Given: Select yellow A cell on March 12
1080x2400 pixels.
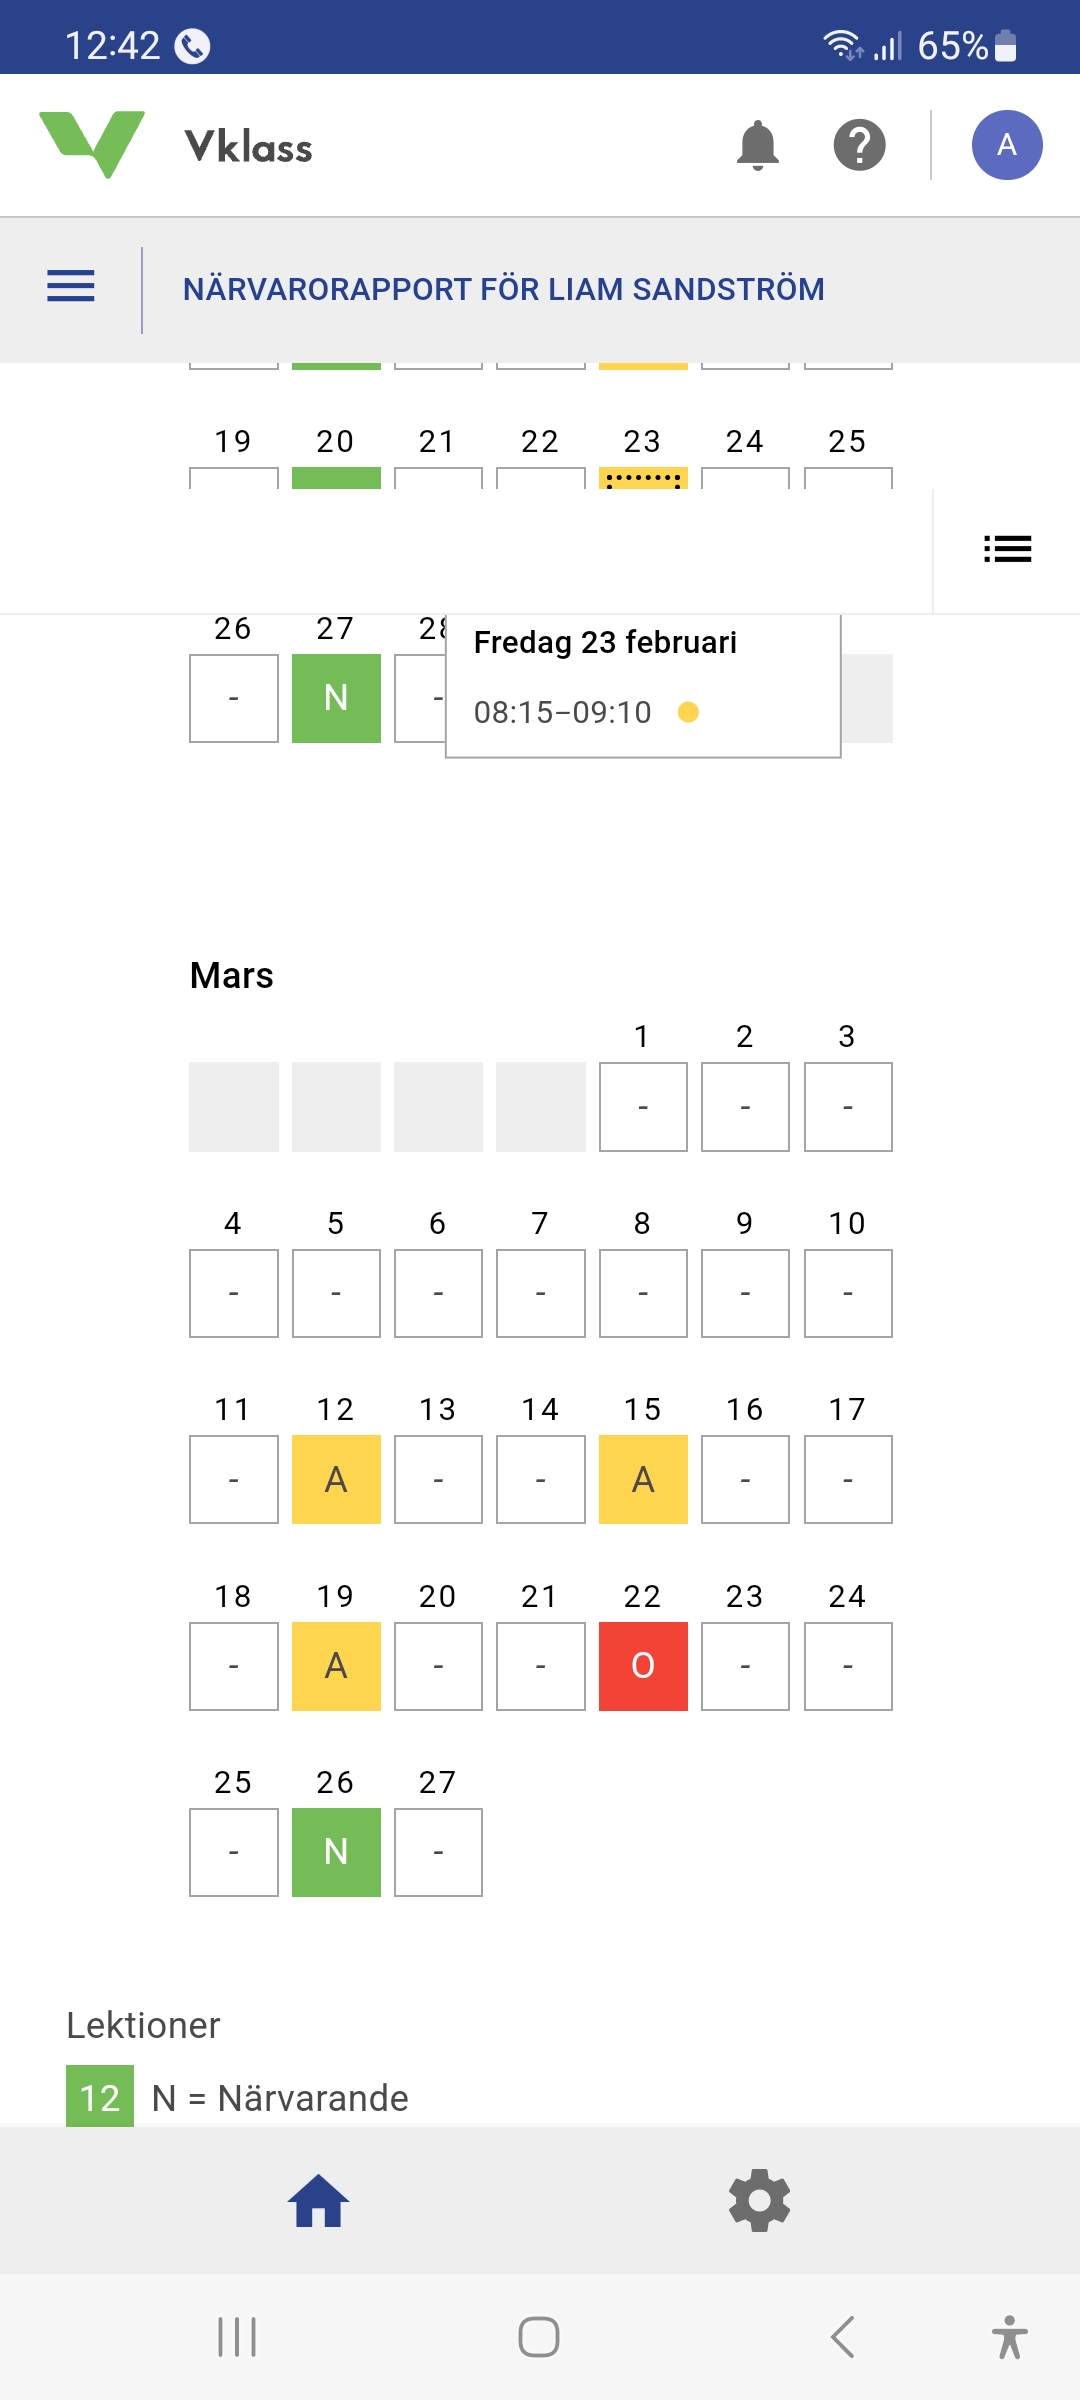Looking at the screenshot, I should pos(336,1480).
